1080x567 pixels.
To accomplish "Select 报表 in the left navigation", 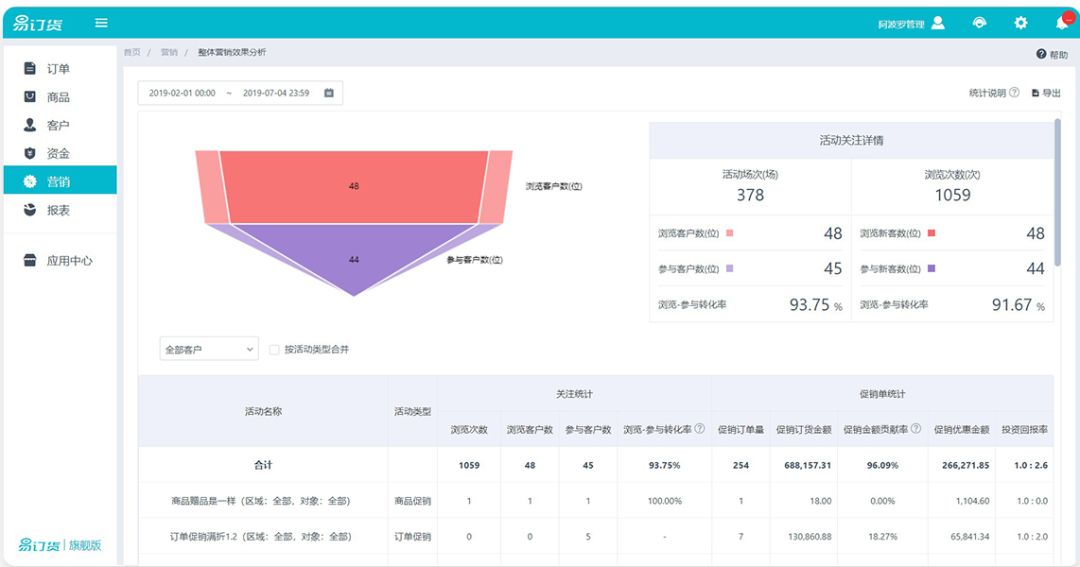I will [x=58, y=210].
